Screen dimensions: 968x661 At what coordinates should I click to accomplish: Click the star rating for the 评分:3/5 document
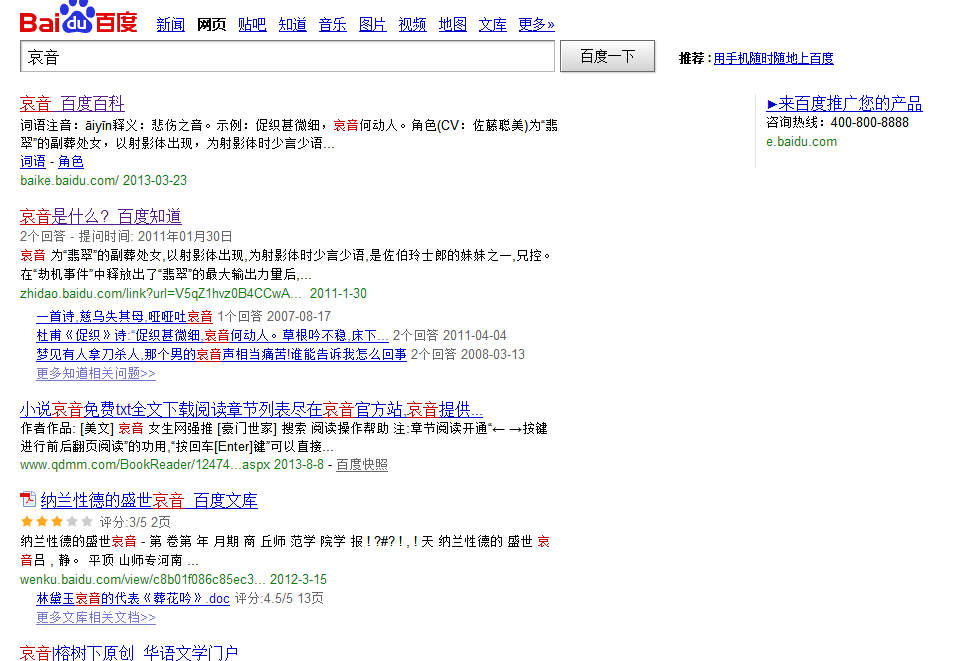(x=57, y=522)
